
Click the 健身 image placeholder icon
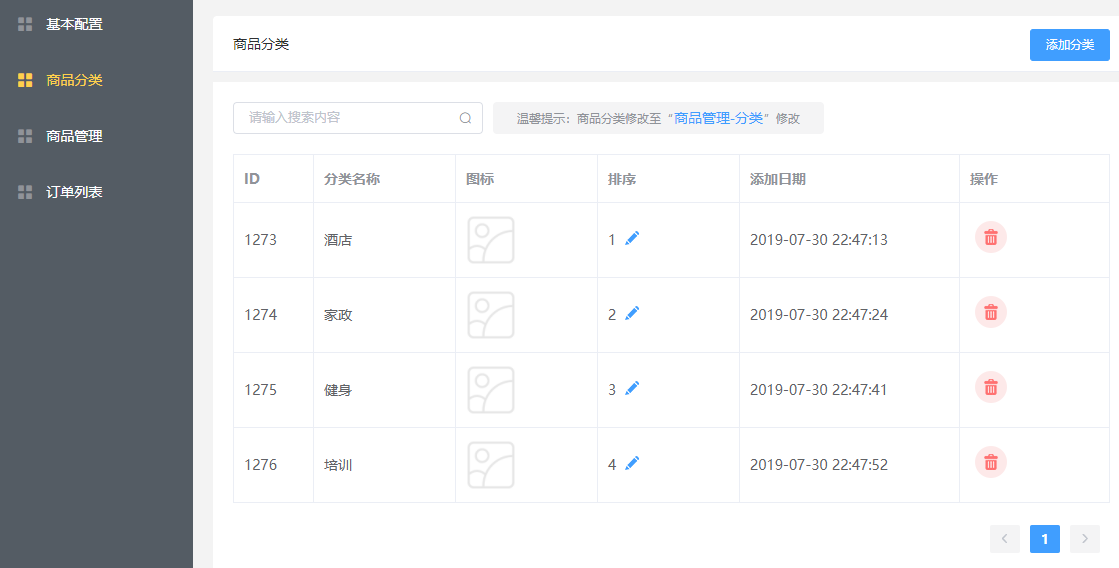pos(491,390)
